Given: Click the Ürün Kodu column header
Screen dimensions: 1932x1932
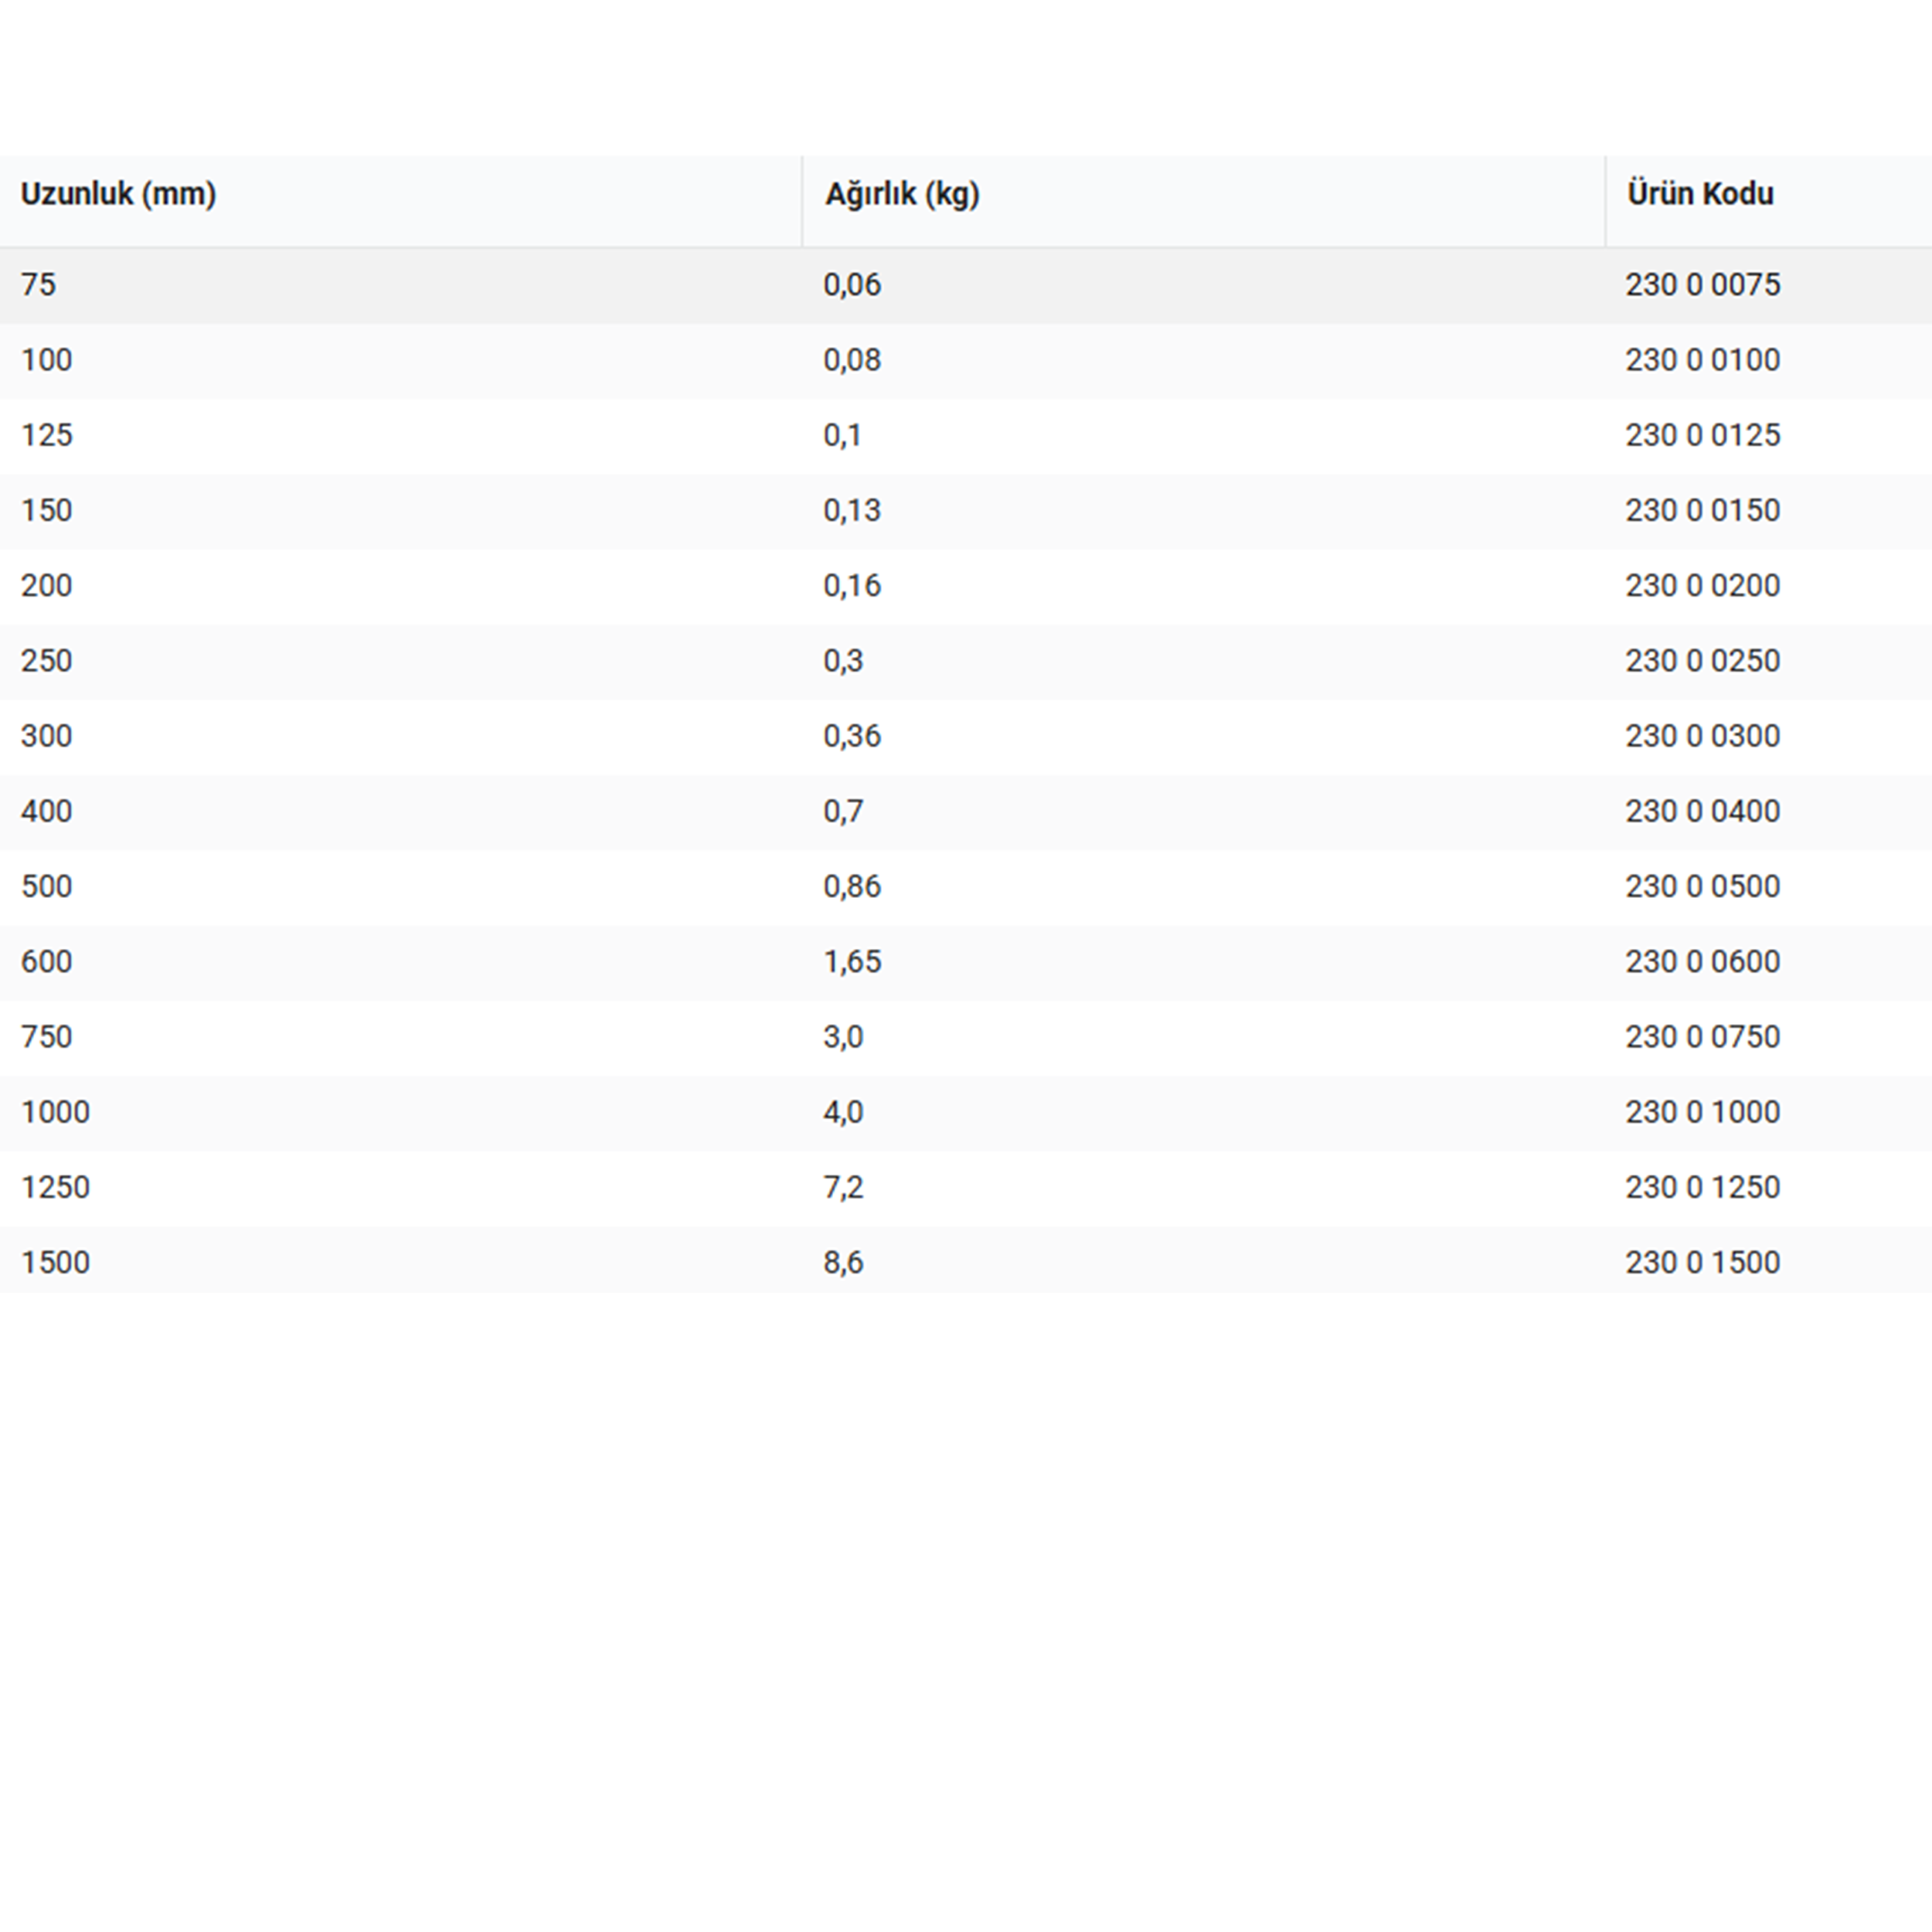Looking at the screenshot, I should click(x=1699, y=194).
